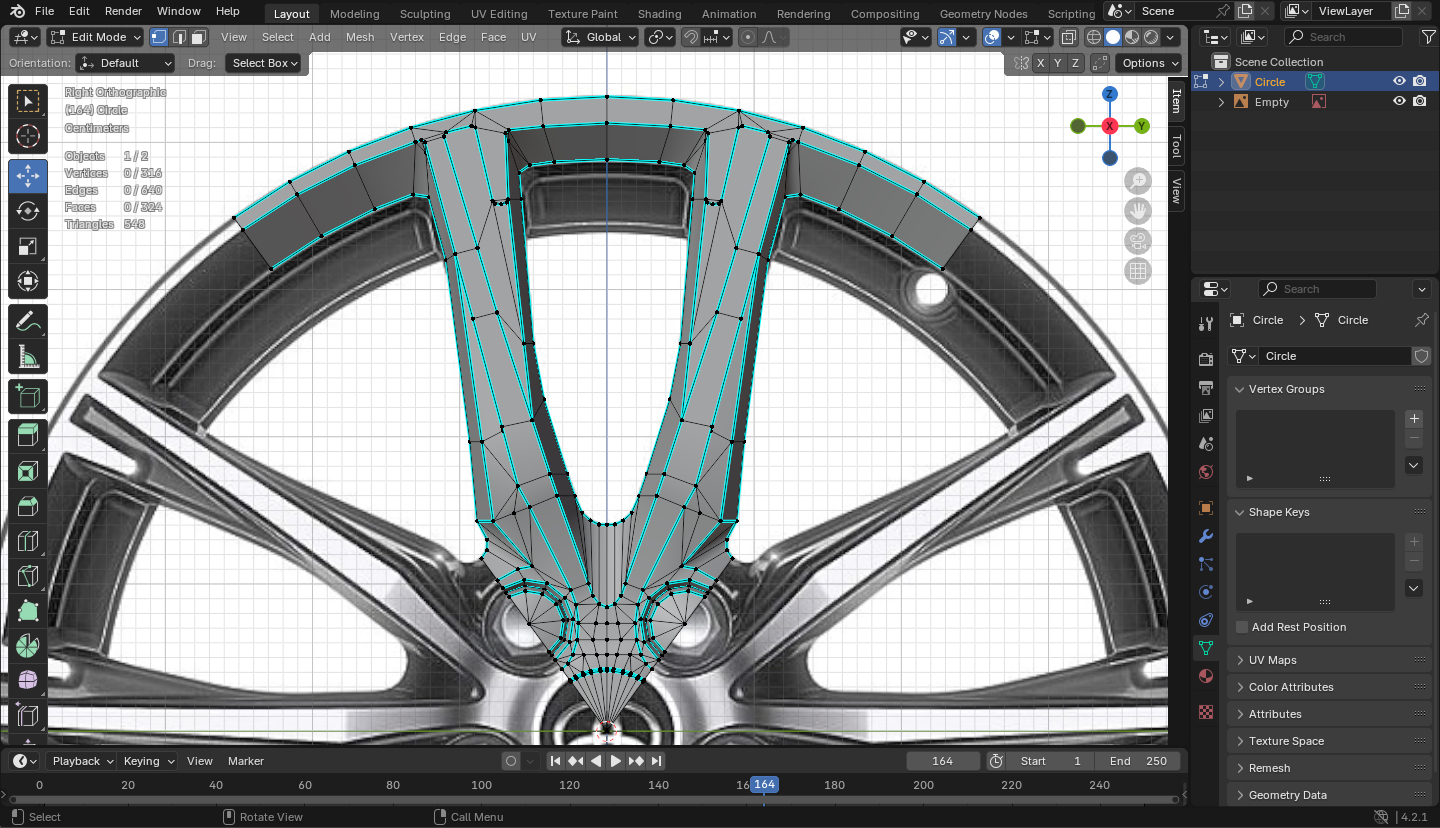The height and width of the screenshot is (828, 1440).
Task: Switch to the Sculpting workspace tab
Action: (x=425, y=14)
